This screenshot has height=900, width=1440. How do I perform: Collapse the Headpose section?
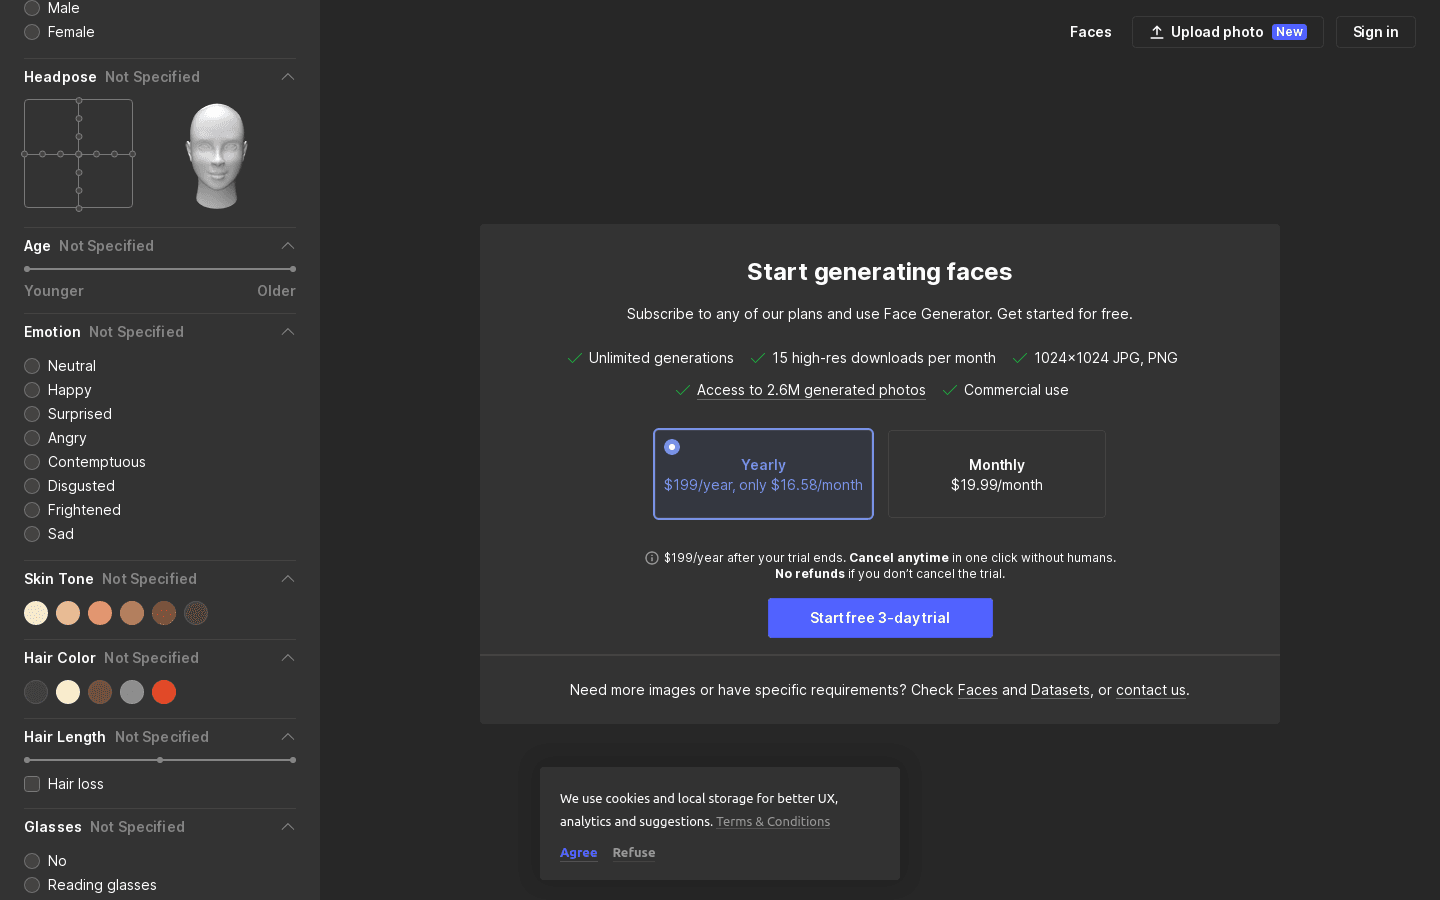tap(288, 77)
